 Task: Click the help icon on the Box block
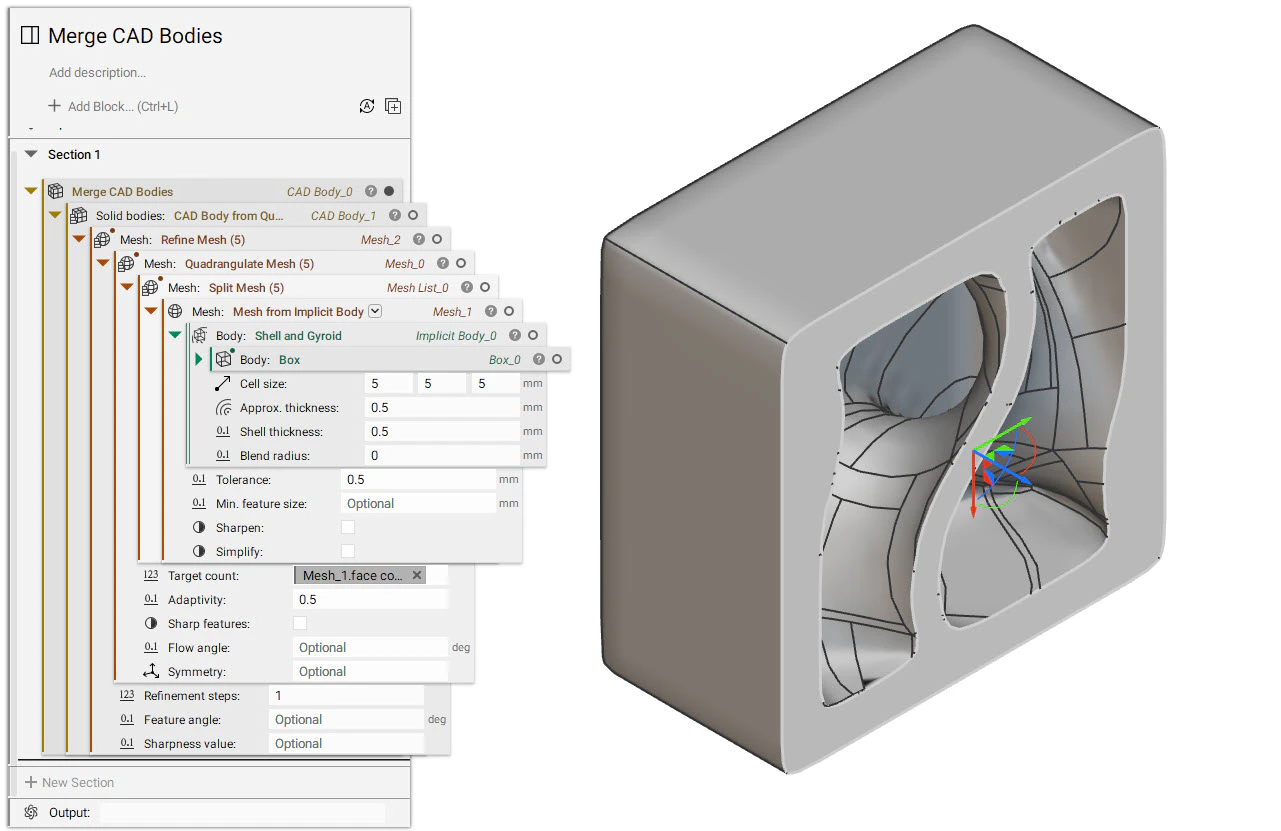click(x=539, y=358)
